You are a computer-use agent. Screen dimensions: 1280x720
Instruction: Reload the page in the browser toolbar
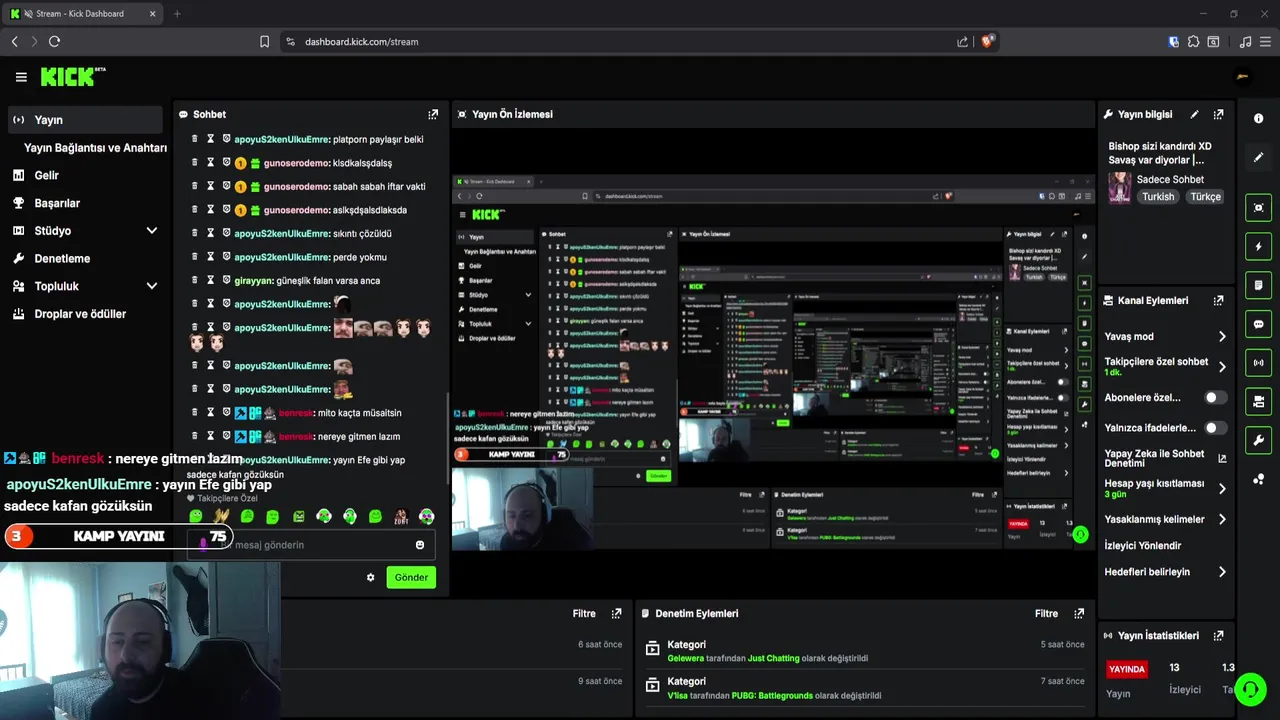point(54,41)
